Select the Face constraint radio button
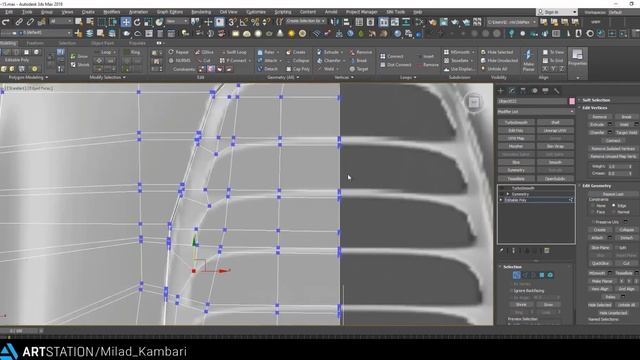Screen dimensions: 640x360 point(593,212)
